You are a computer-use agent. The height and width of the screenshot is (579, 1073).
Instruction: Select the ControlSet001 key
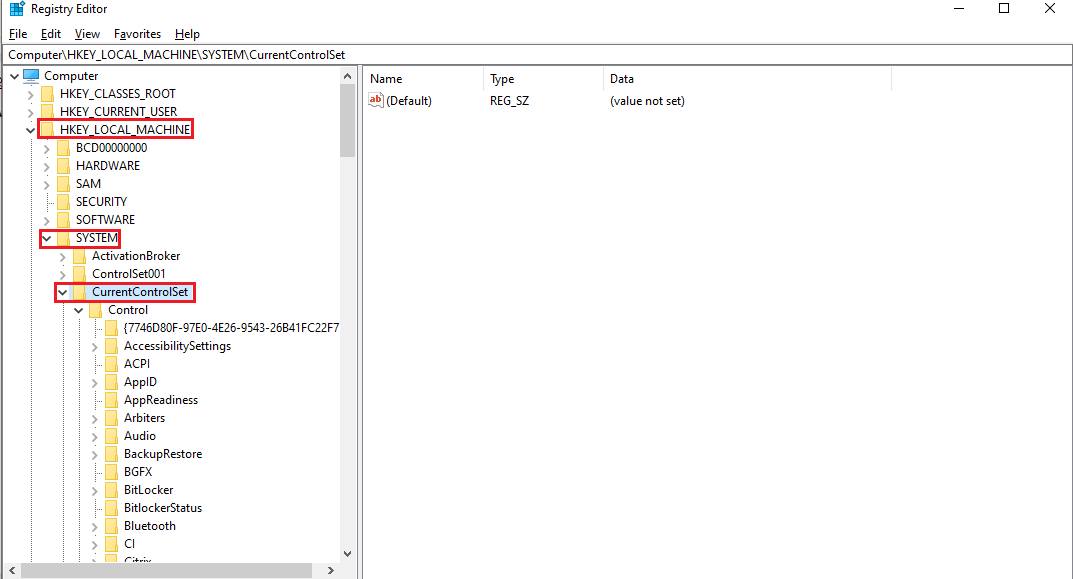coord(129,274)
